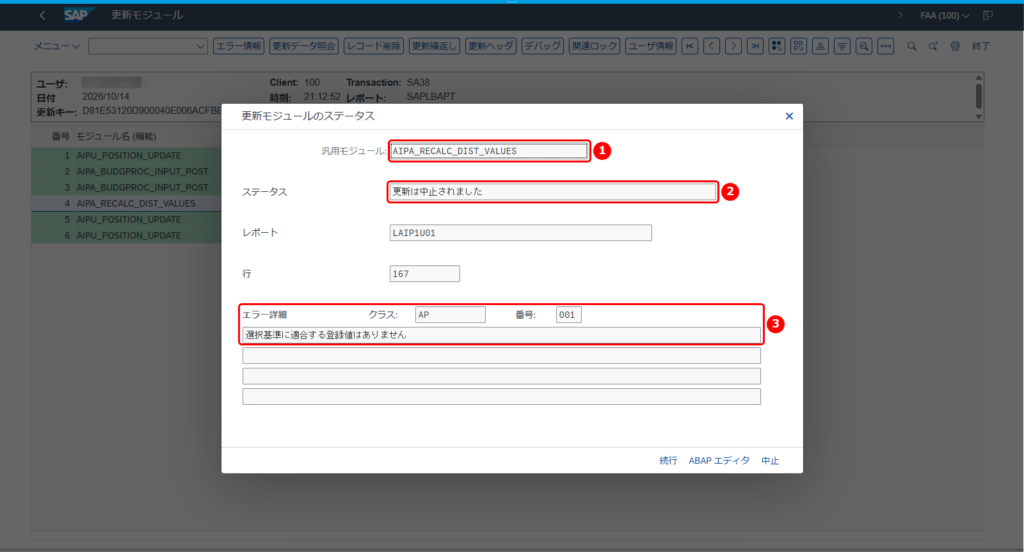Expand the command field combo box
The height and width of the screenshot is (552, 1024).
[200, 46]
